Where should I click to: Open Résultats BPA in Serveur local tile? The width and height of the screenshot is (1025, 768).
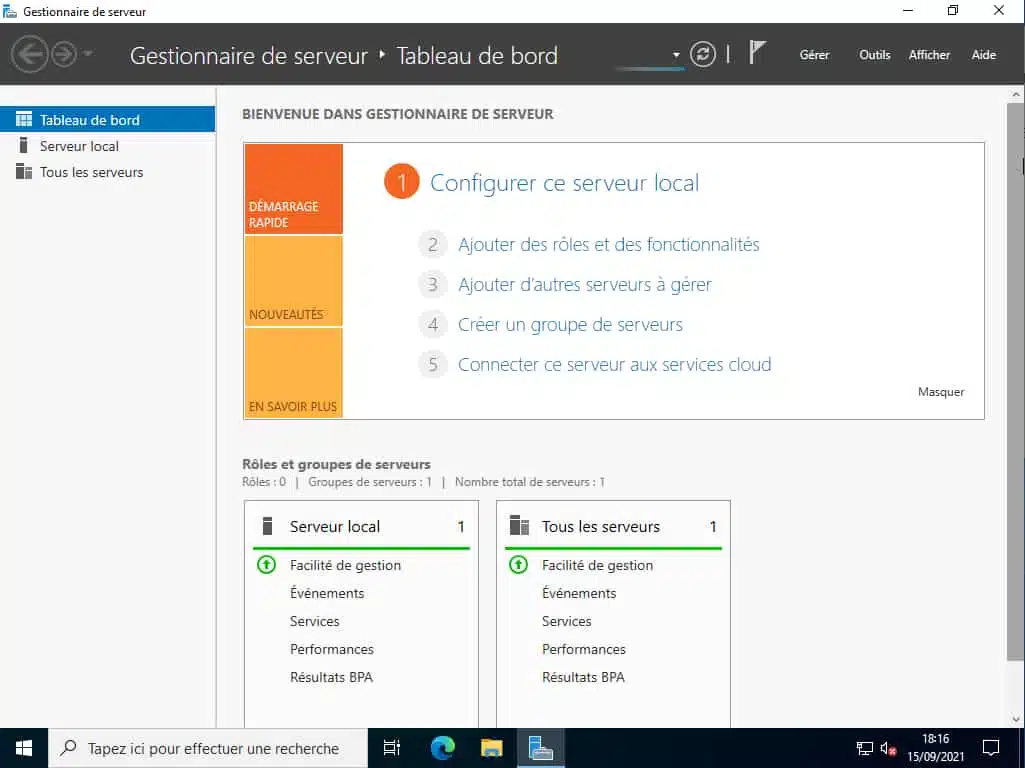pos(331,677)
